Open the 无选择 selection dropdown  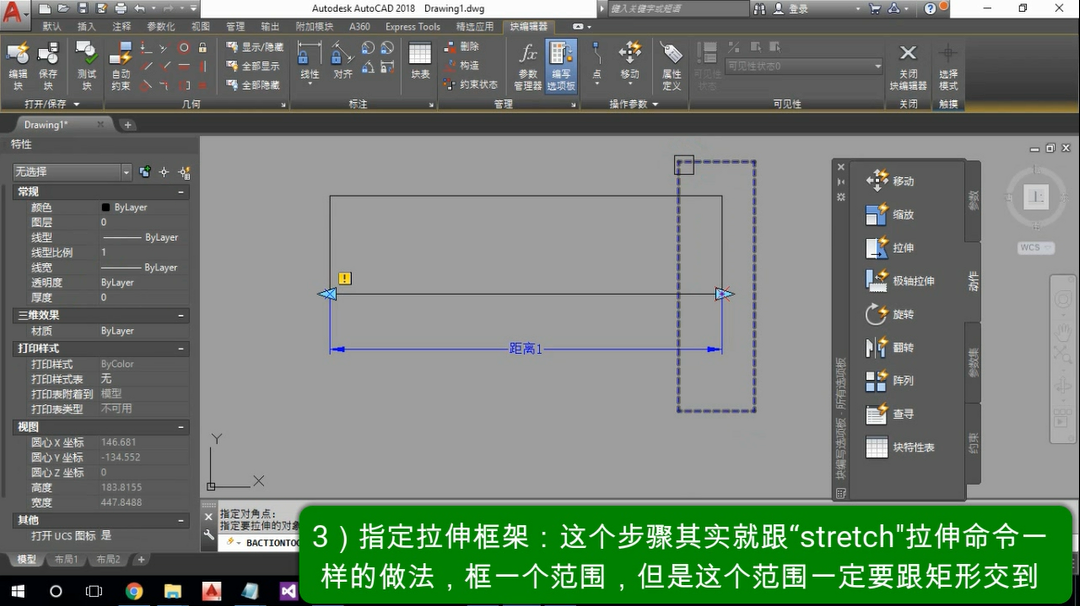click(x=72, y=172)
